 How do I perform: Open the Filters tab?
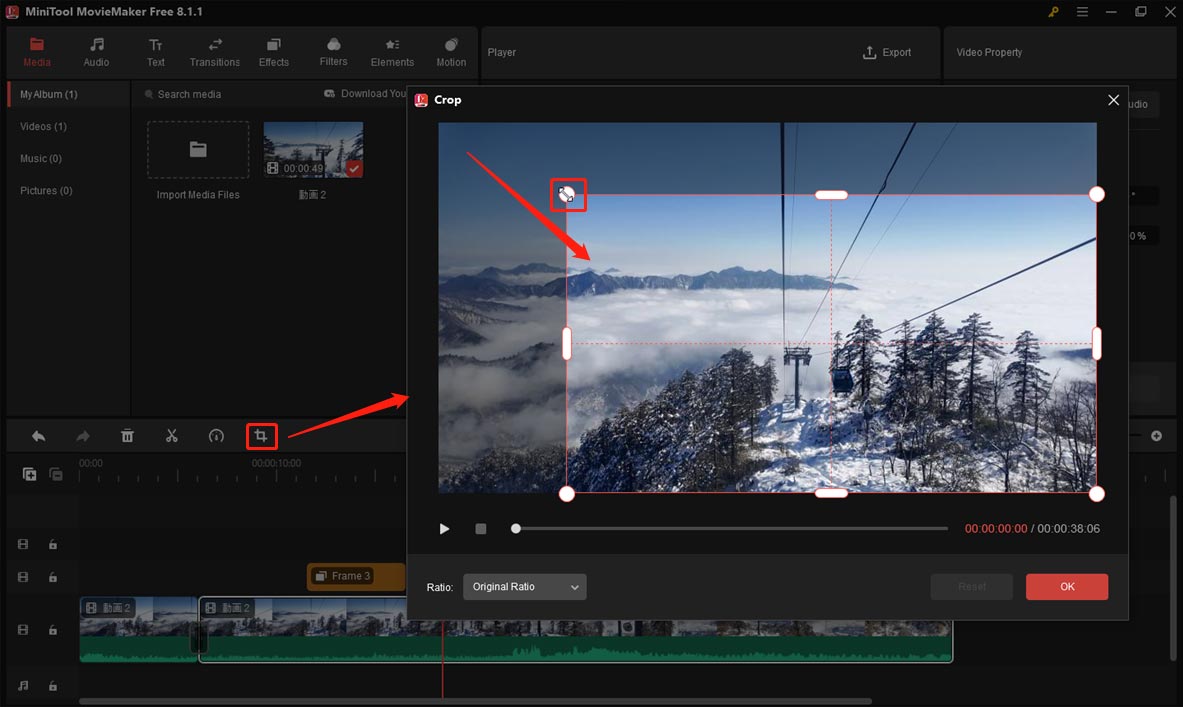coord(333,52)
